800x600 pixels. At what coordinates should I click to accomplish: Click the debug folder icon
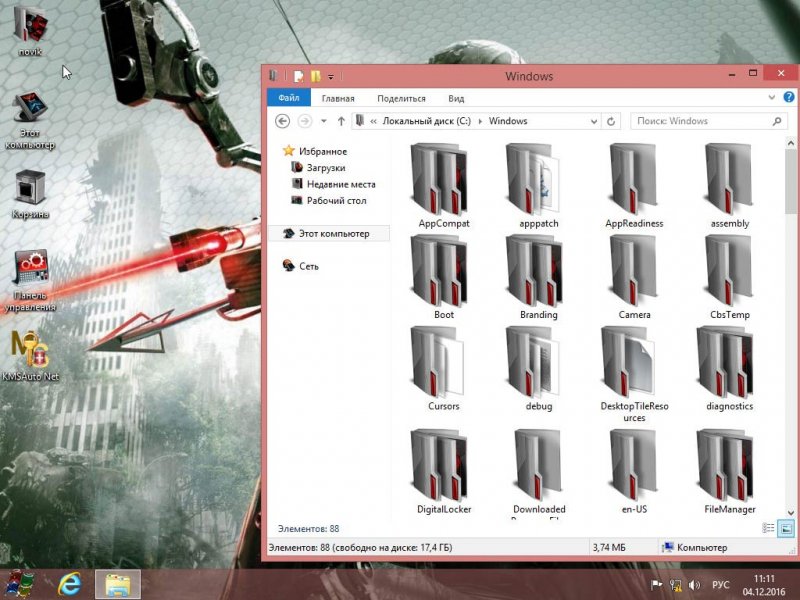(533, 362)
